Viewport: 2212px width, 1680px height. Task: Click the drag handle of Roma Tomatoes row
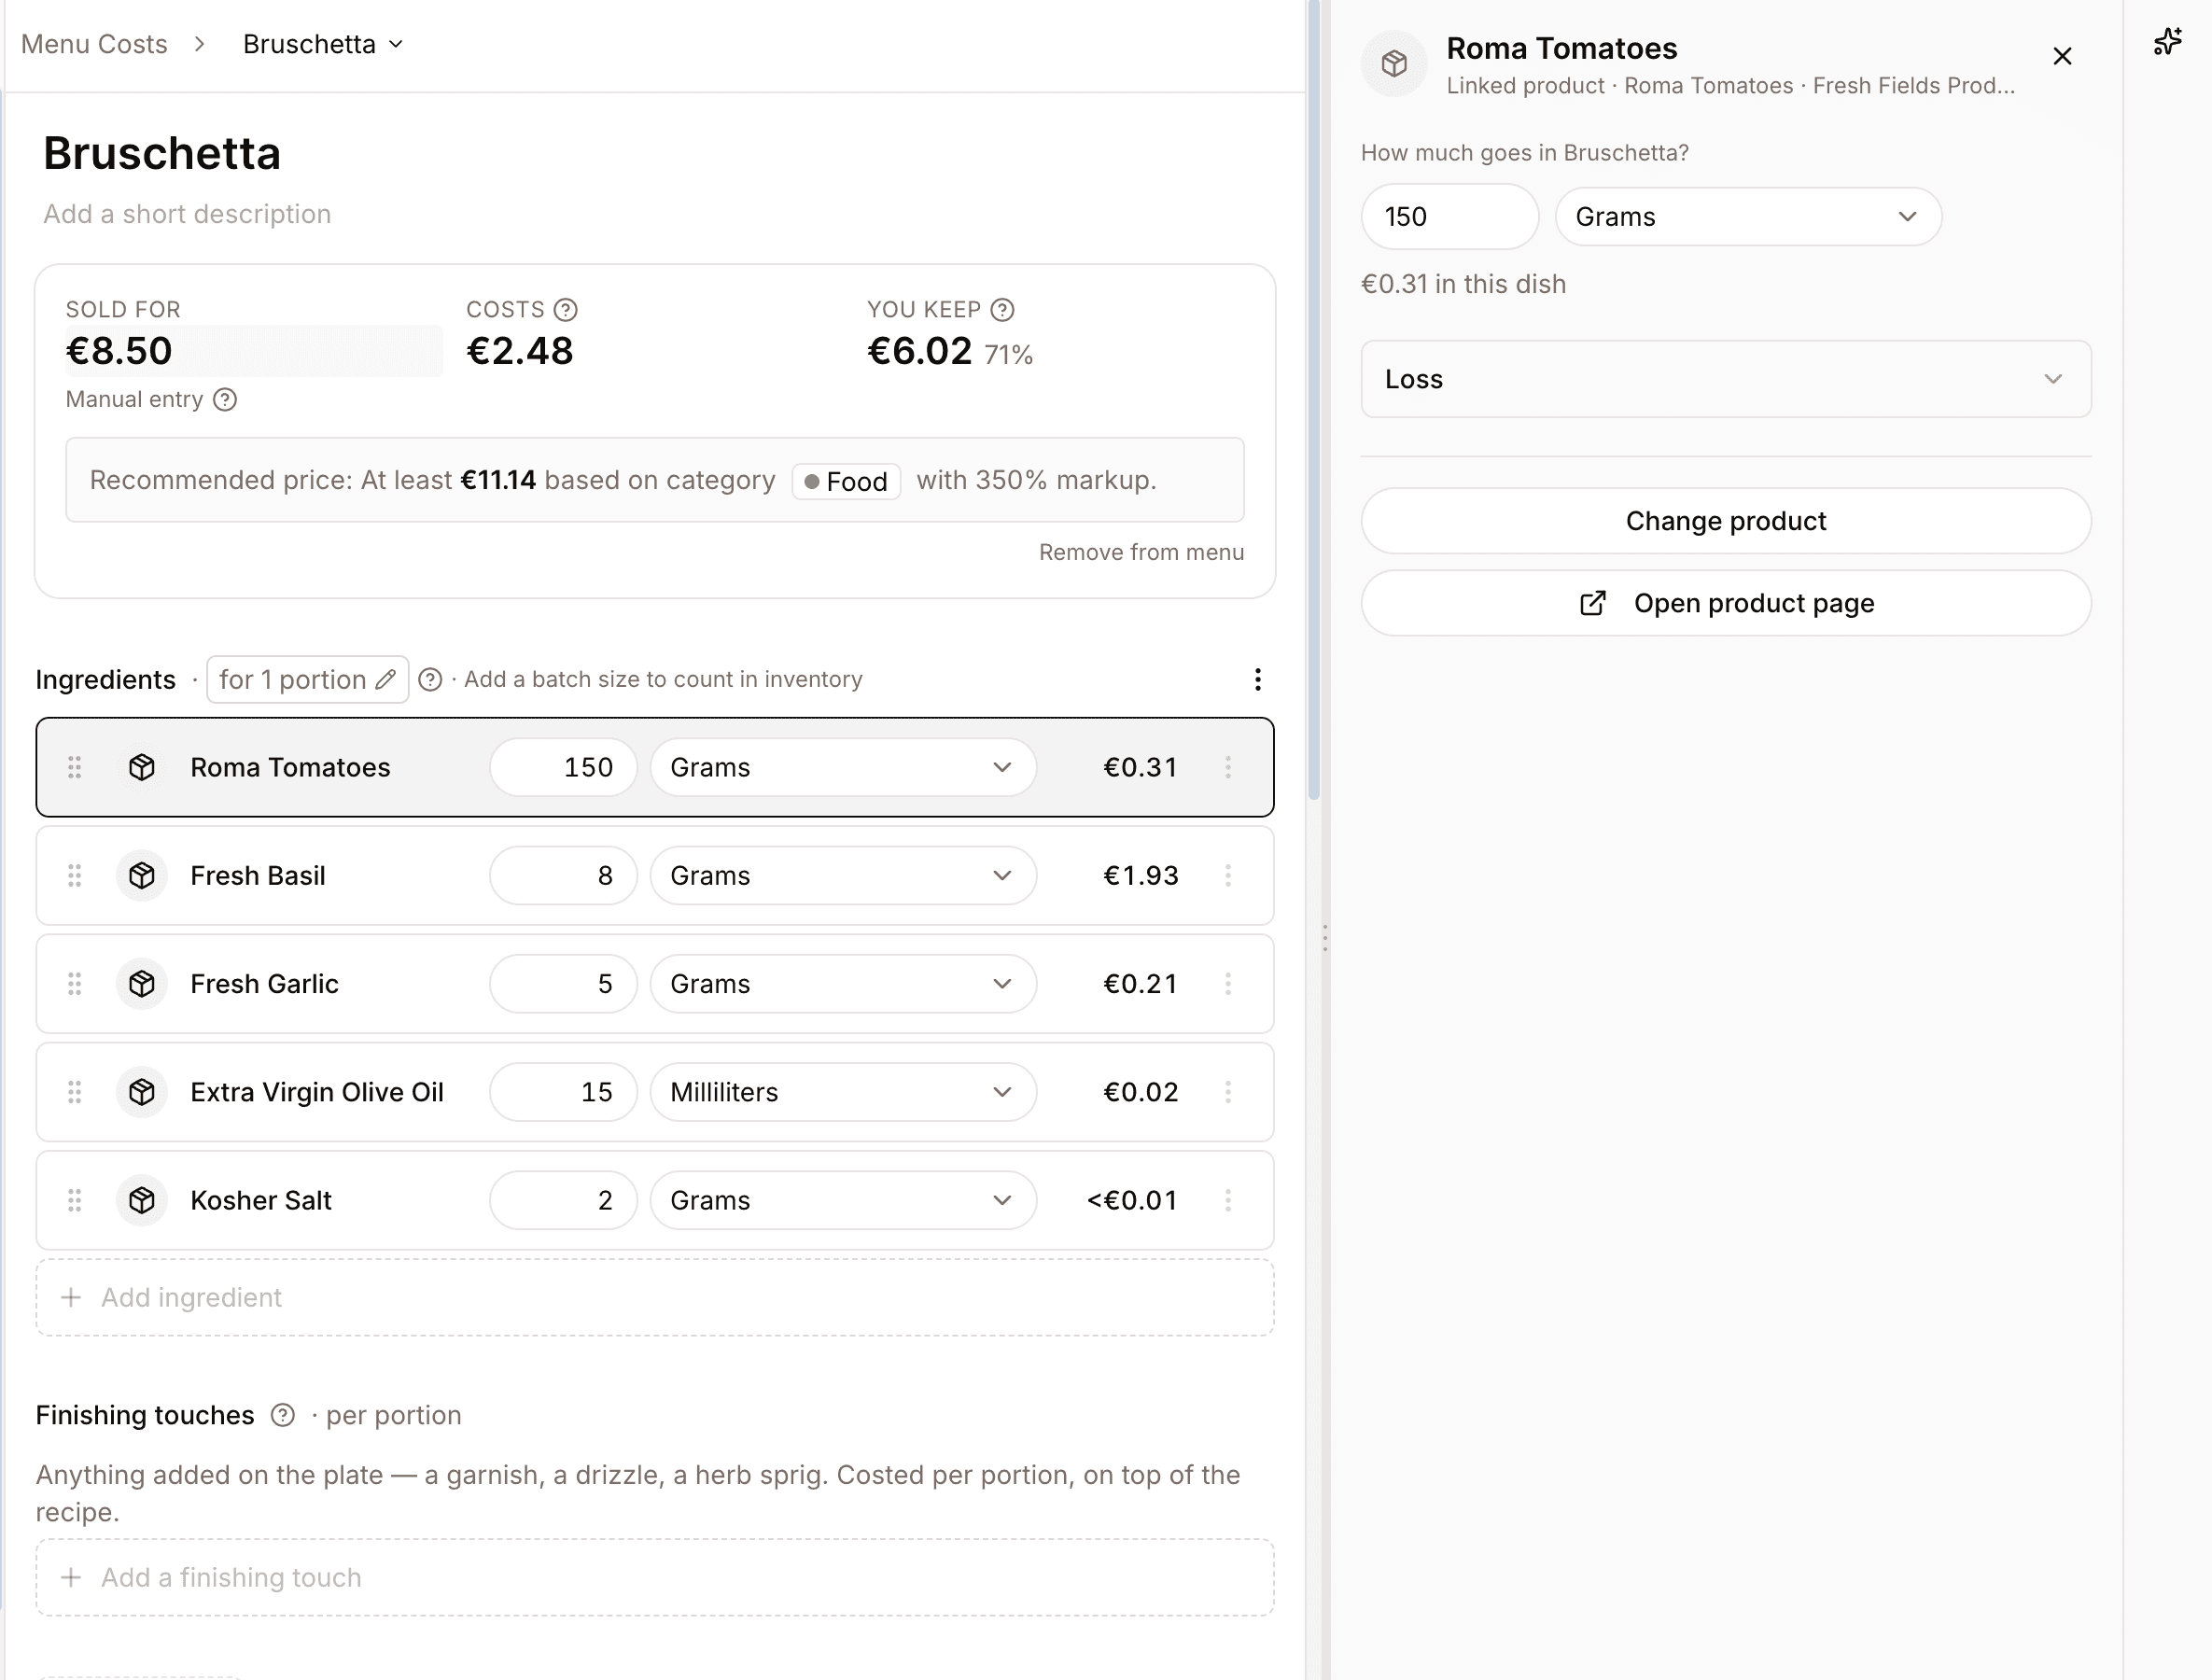(x=74, y=768)
